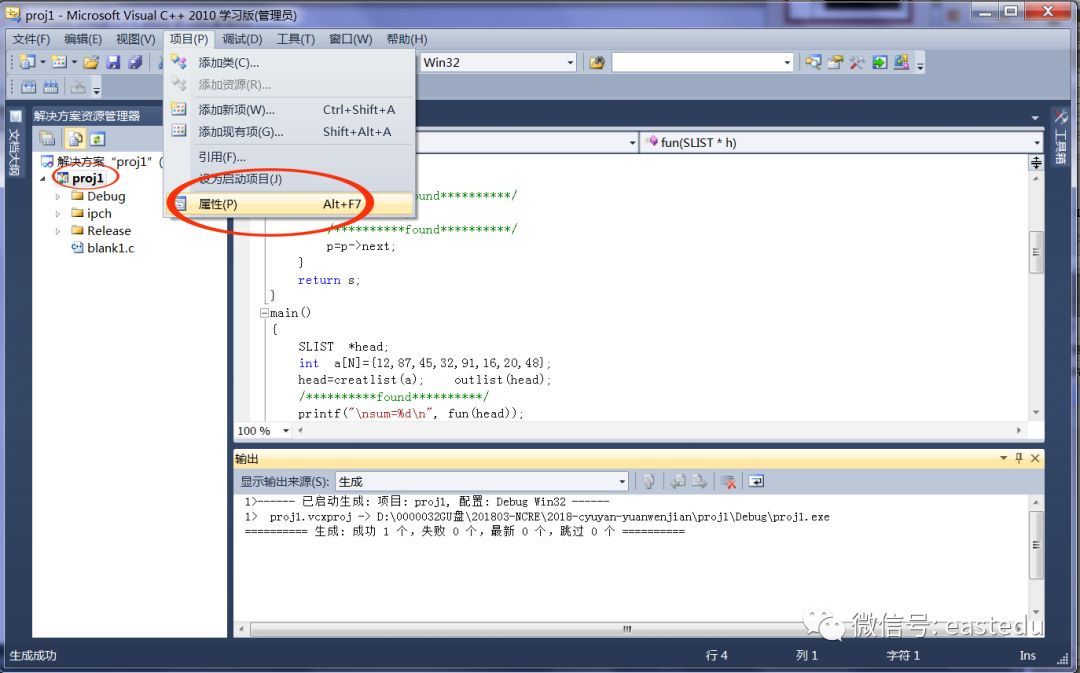
Task: Click the Open File folder icon
Action: [x=91, y=63]
